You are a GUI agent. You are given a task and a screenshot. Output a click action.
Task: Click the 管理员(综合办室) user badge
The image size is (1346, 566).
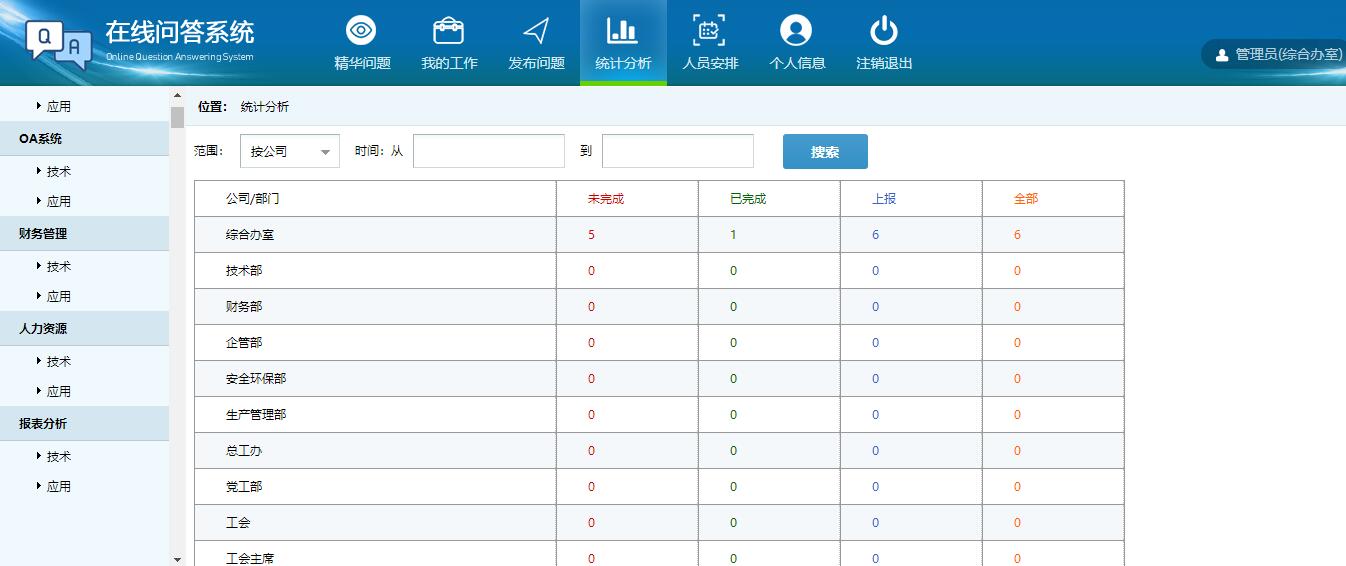point(1277,55)
